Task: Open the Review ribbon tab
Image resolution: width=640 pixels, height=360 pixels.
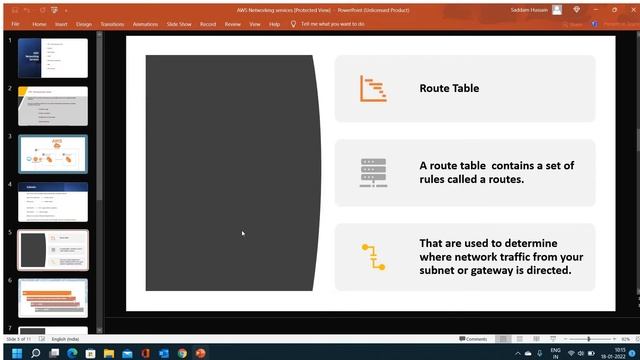Action: (233, 24)
